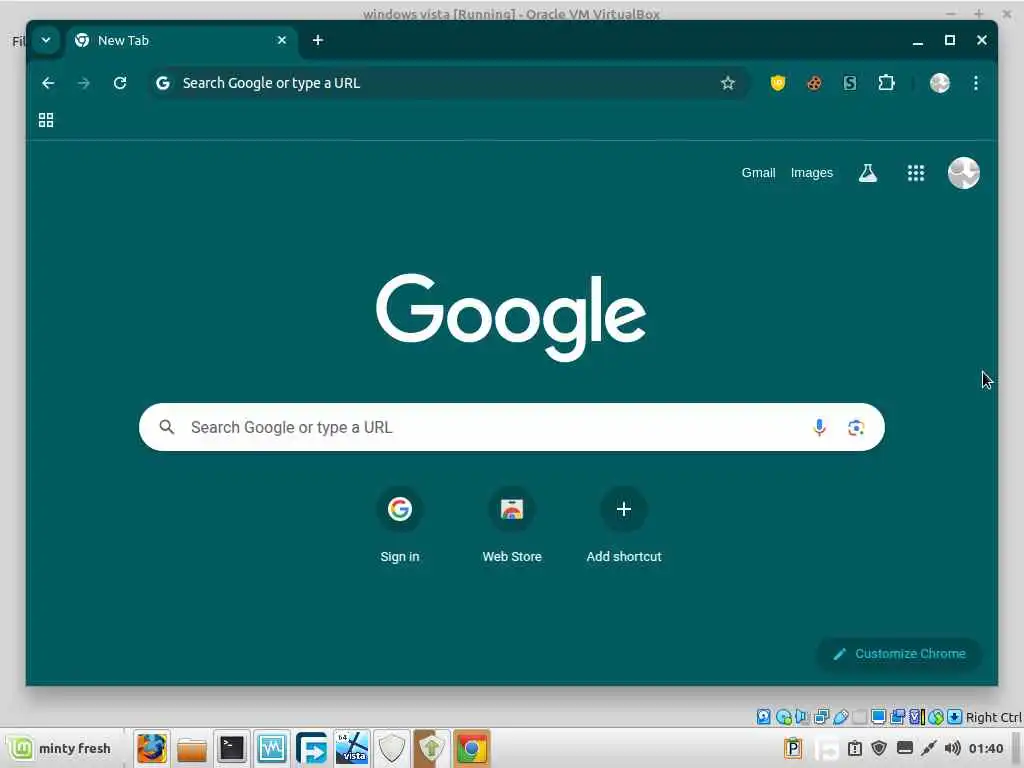Open the notifications tray icon
The height and width of the screenshot is (768, 1024).
pyautogui.click(x=855, y=748)
